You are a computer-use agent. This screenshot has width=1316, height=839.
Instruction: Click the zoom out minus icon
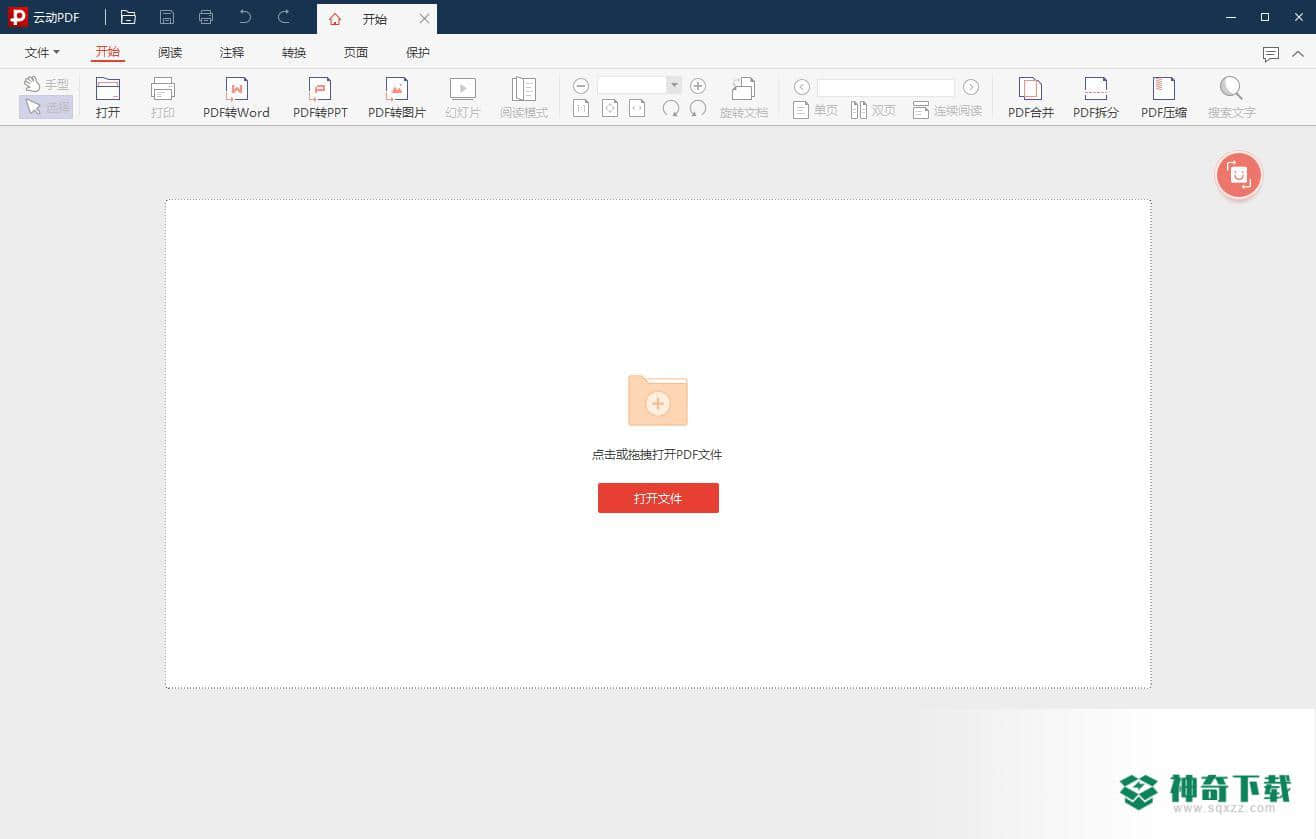pos(581,86)
